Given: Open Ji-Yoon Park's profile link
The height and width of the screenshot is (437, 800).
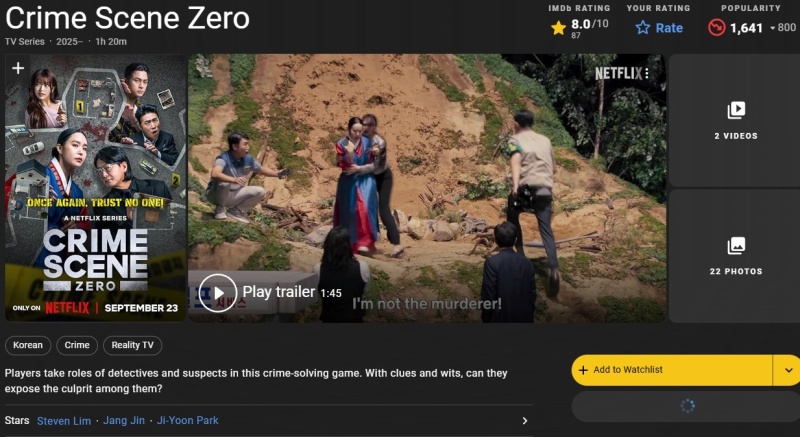Looking at the screenshot, I should tap(187, 421).
